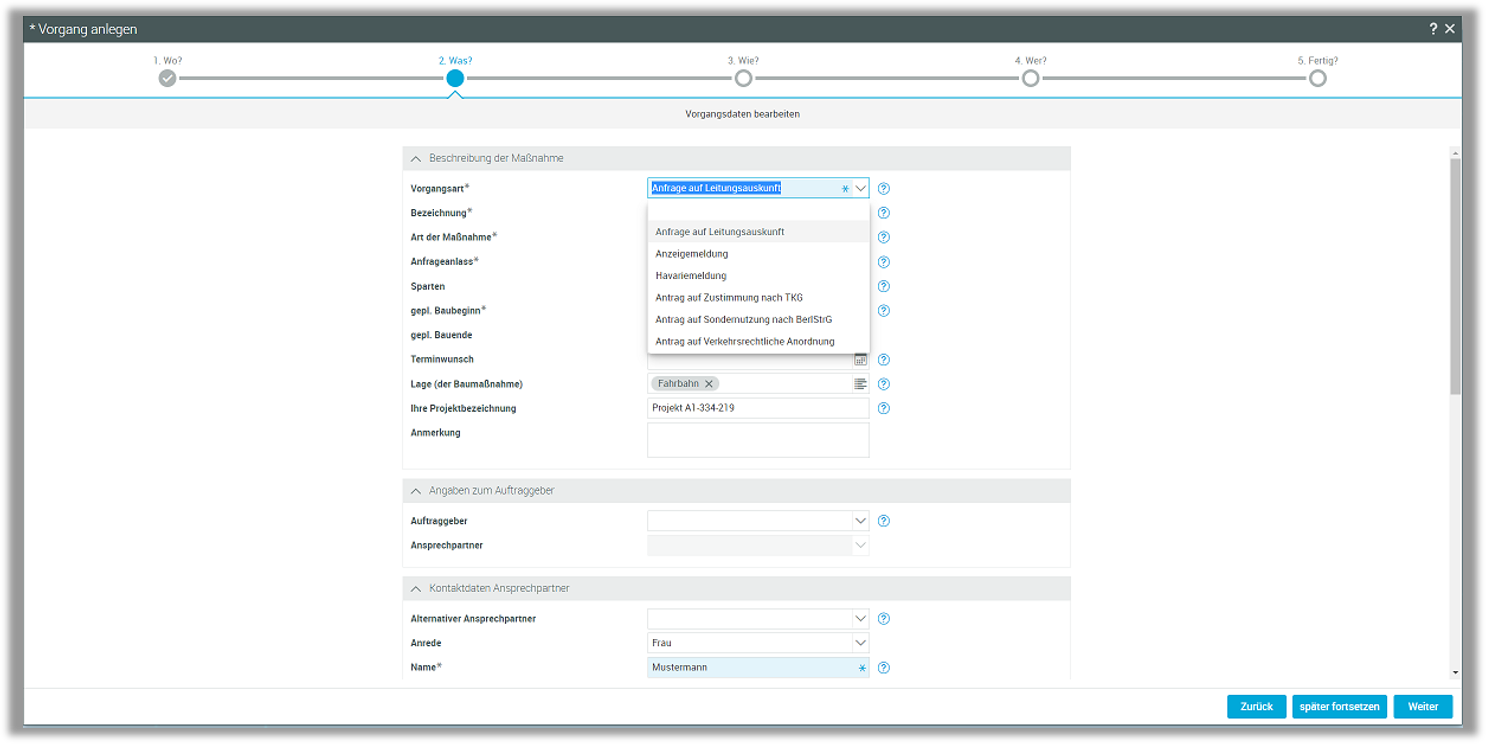Open help question mark in title bar
This screenshot has width=1486, height=744.
click(1433, 29)
